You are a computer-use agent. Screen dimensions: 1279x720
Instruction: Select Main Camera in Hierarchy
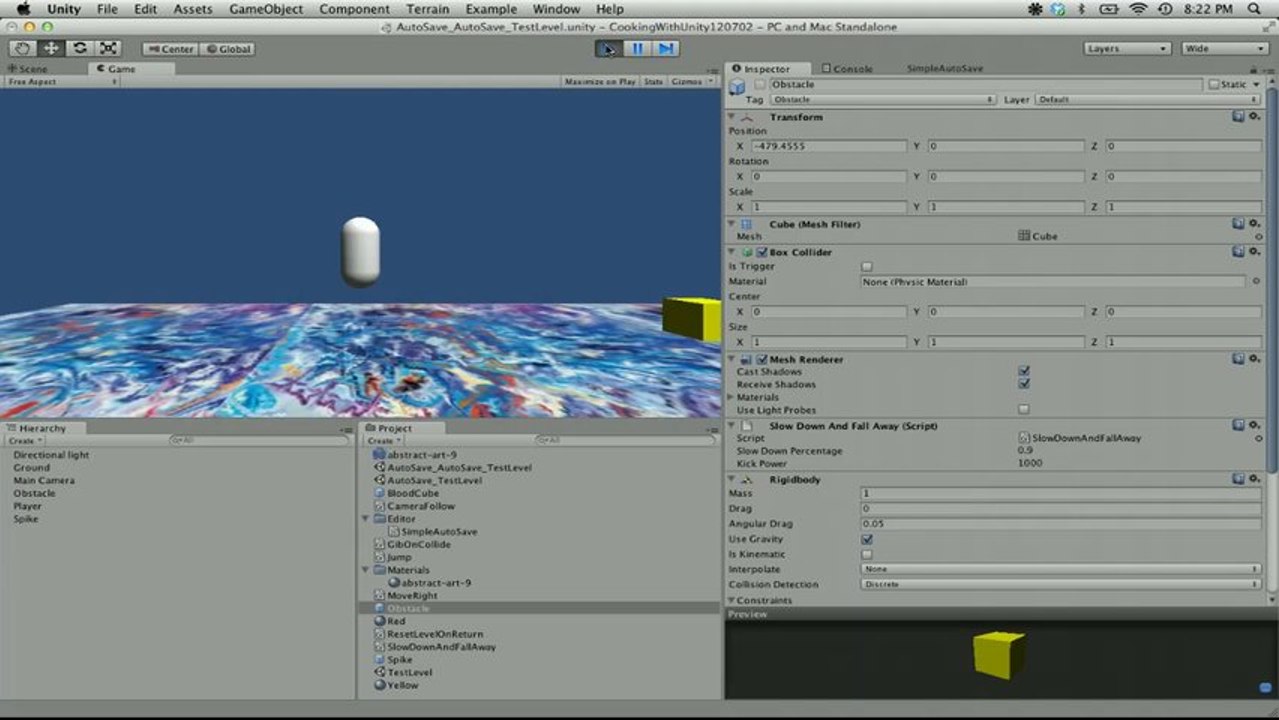44,480
